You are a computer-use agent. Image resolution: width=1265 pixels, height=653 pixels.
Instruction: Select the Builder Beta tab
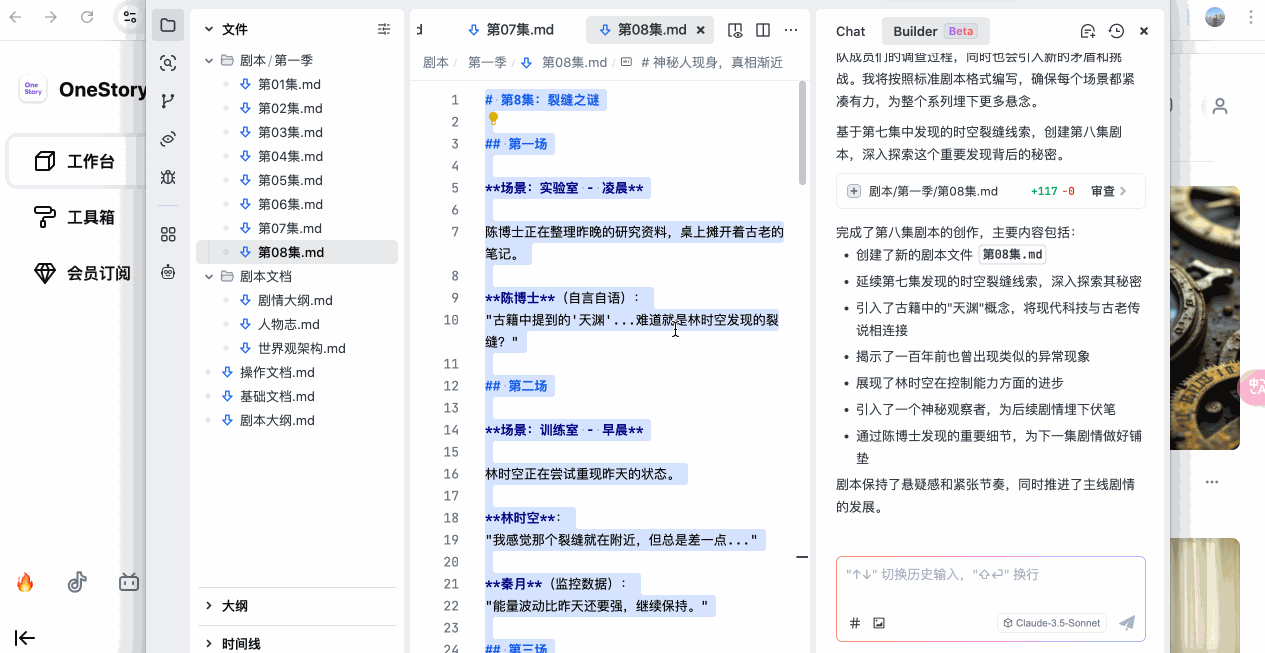coord(935,31)
